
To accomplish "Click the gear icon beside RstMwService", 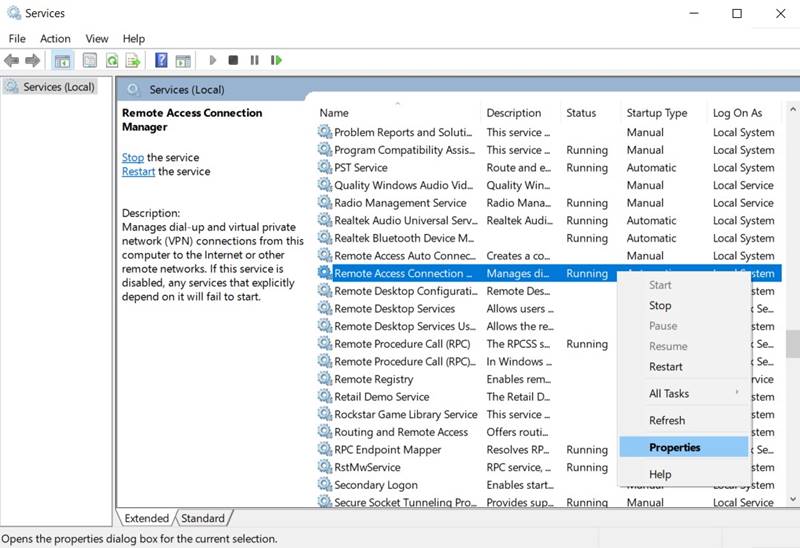I will (324, 466).
